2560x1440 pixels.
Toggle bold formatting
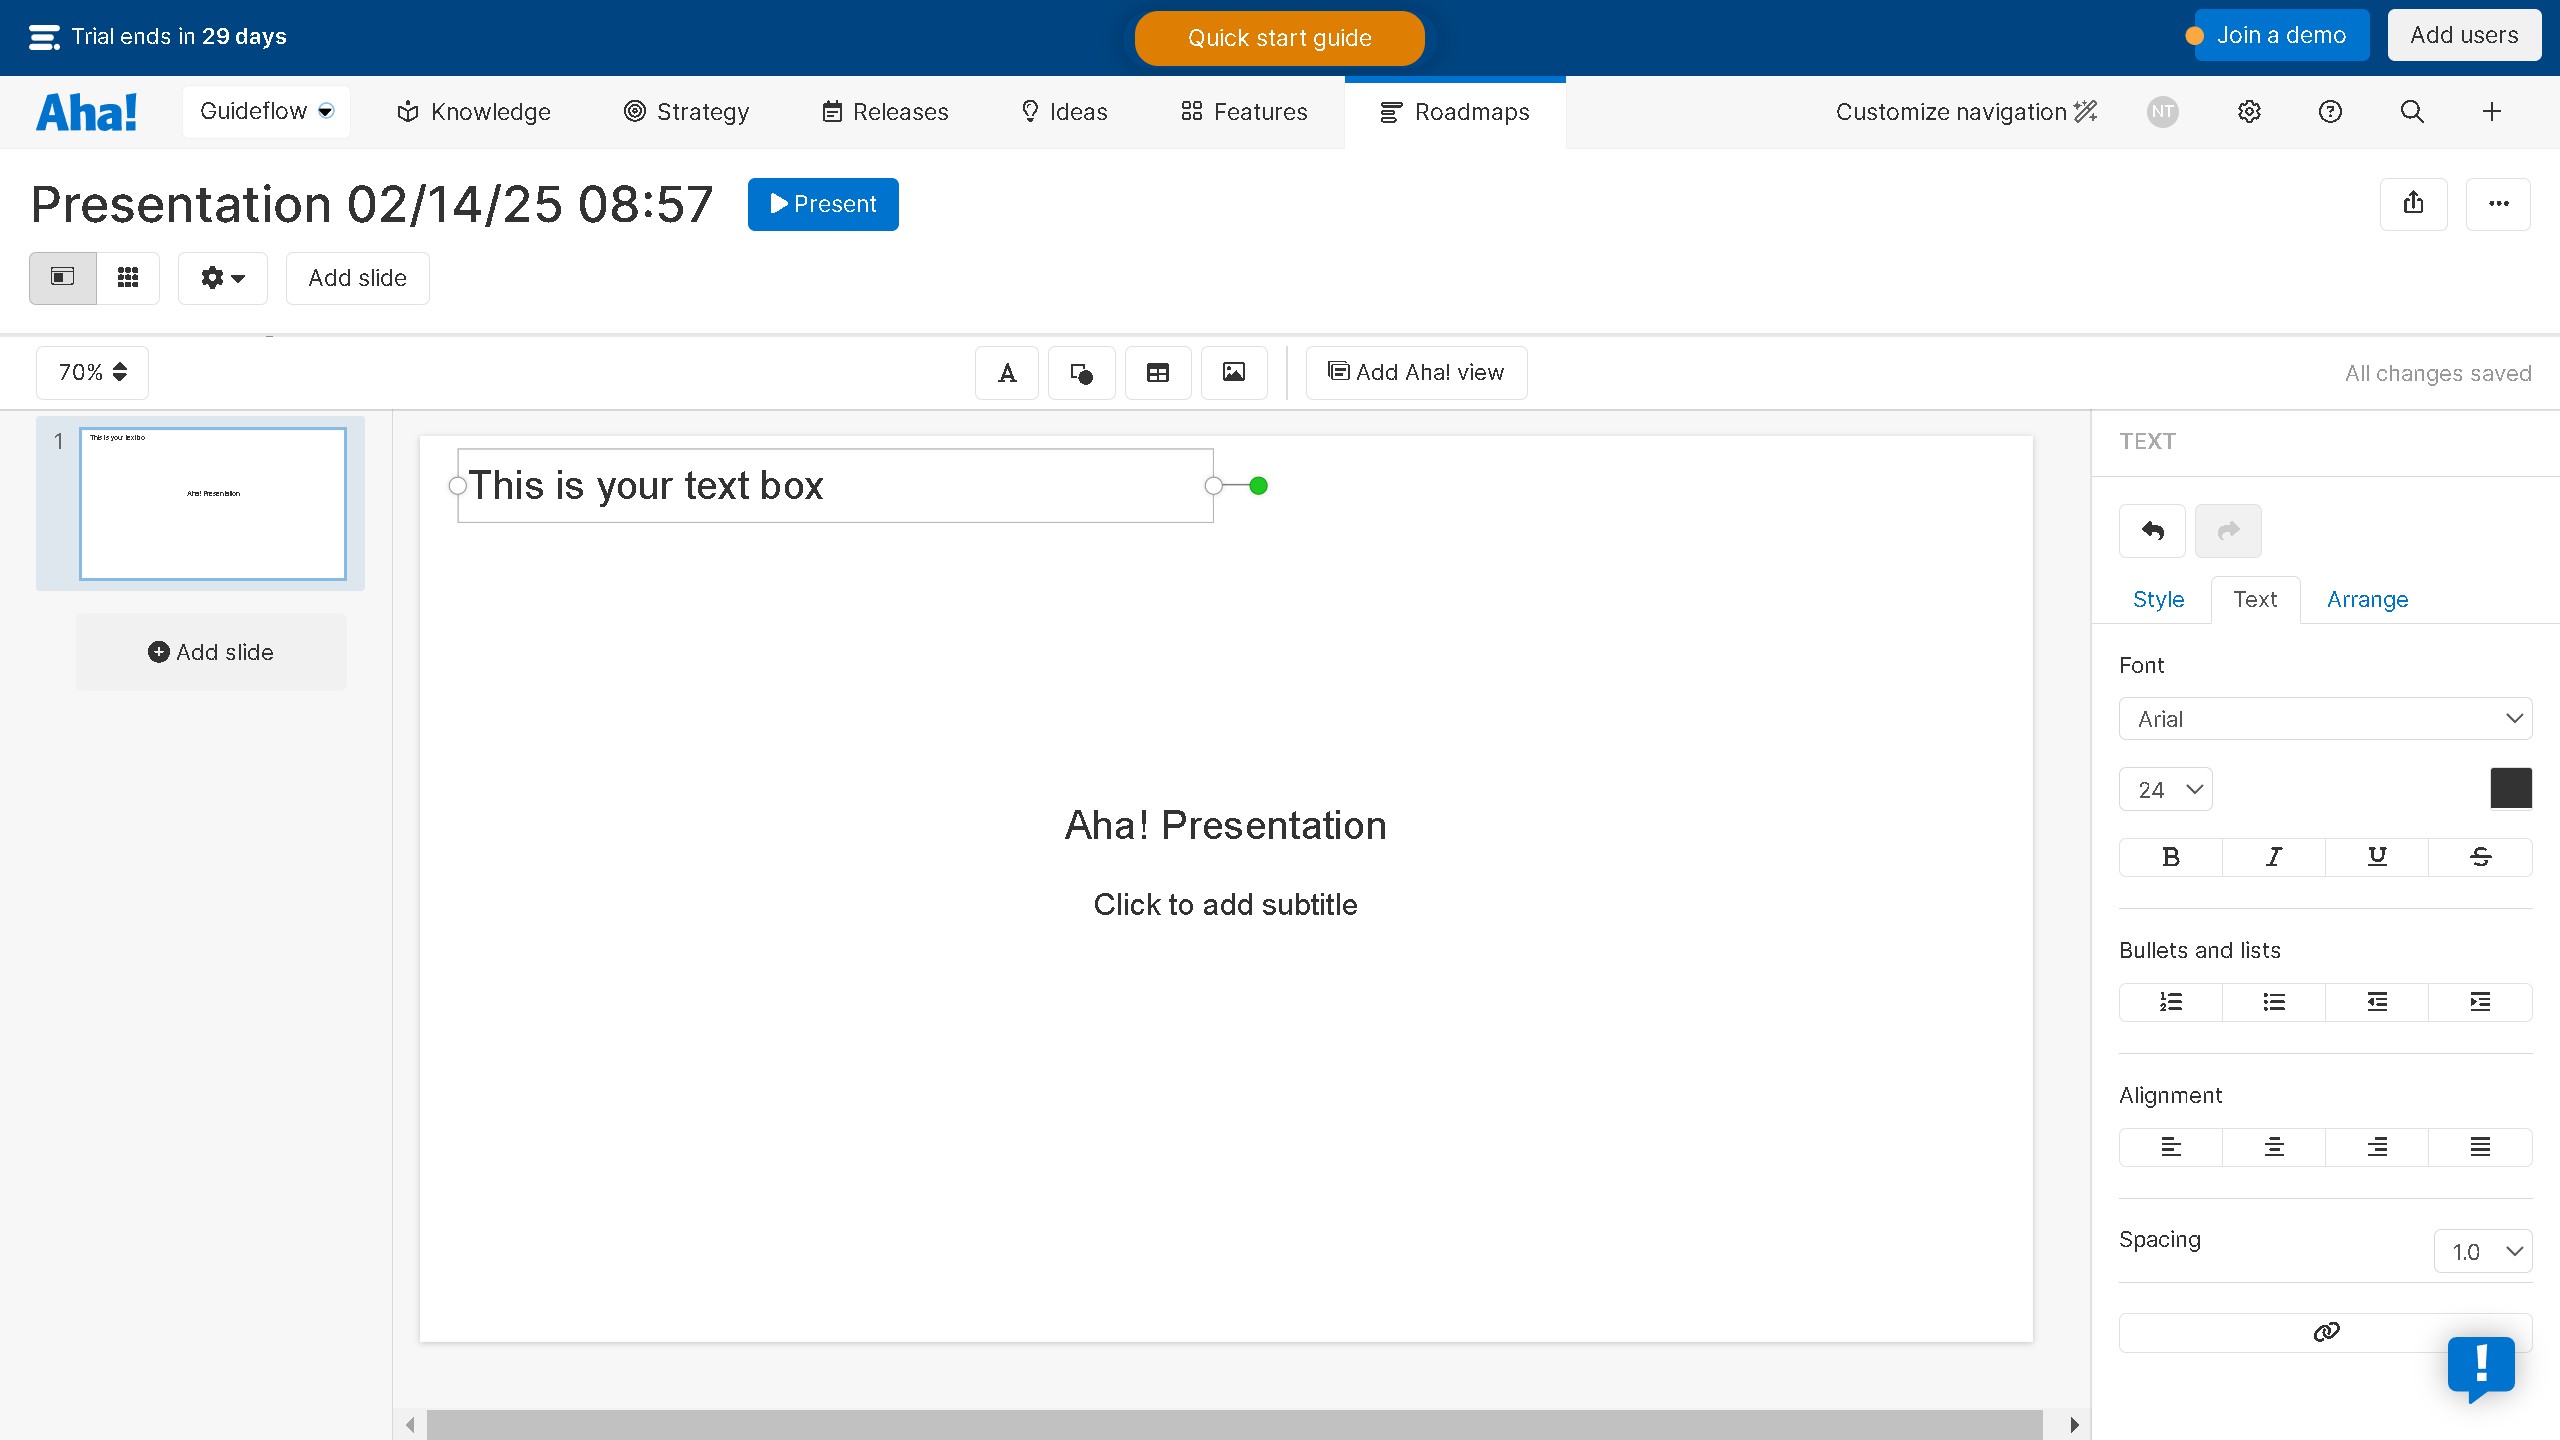(2170, 857)
